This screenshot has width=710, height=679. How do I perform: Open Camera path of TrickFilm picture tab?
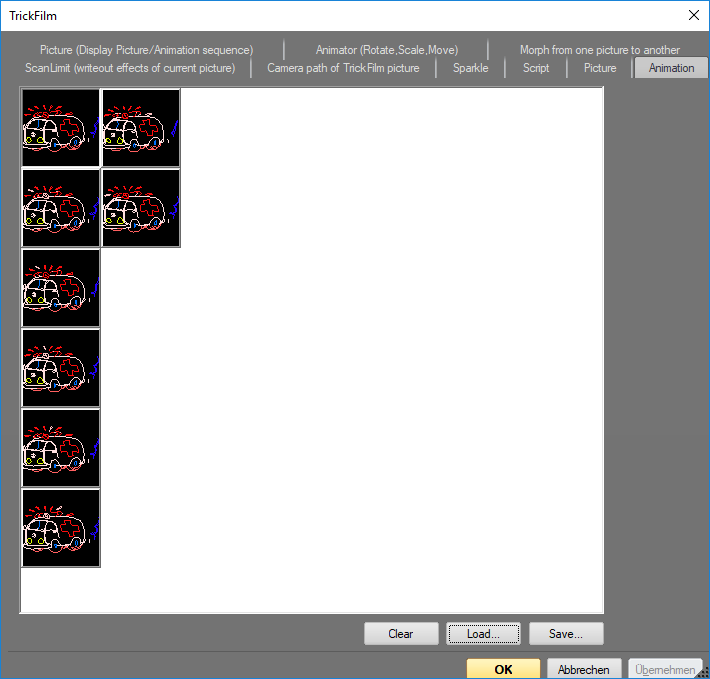(343, 68)
